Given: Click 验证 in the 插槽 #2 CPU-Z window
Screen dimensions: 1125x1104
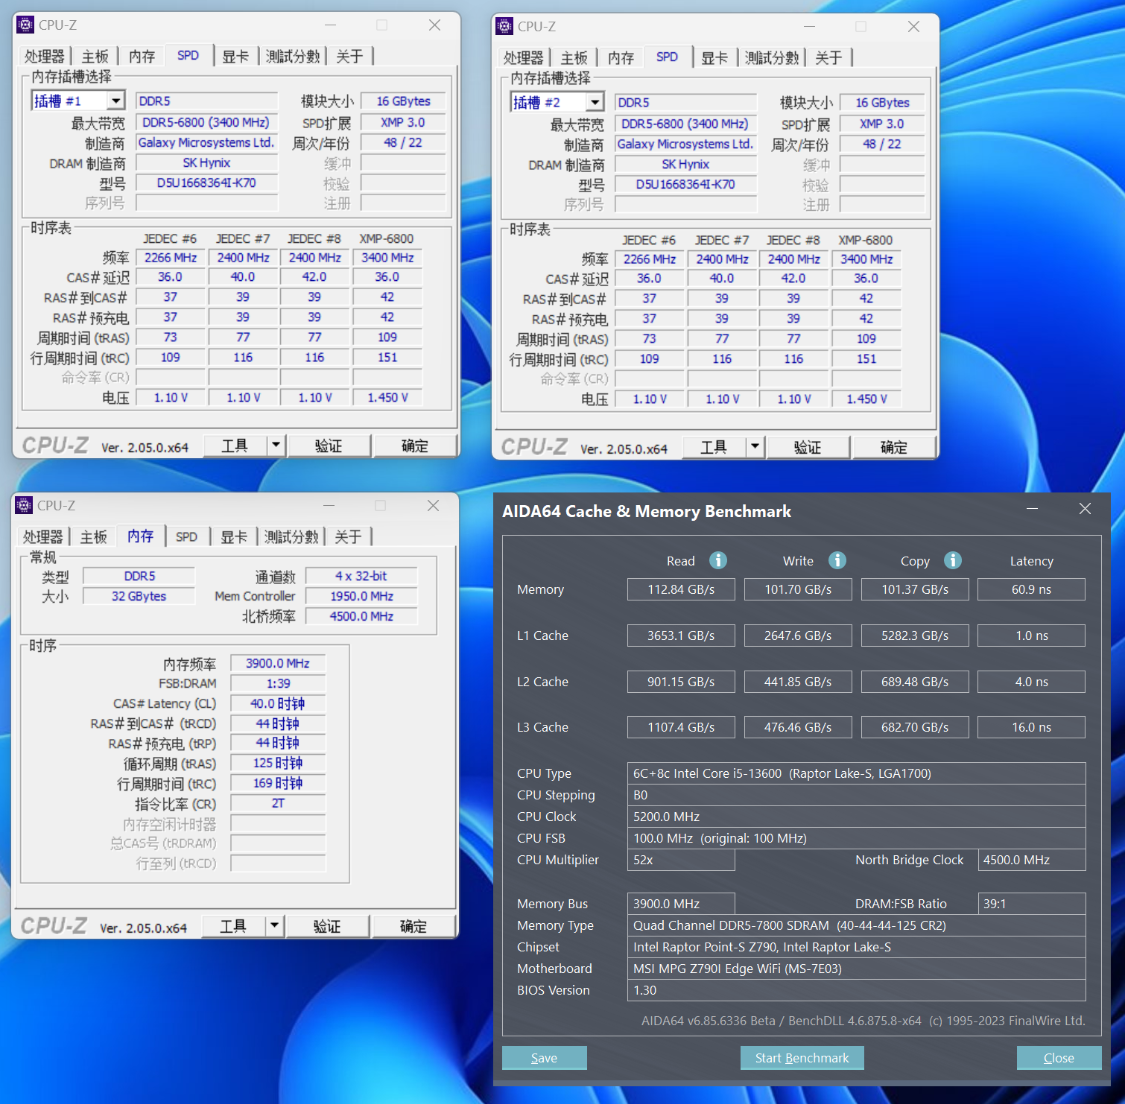Looking at the screenshot, I should (808, 447).
